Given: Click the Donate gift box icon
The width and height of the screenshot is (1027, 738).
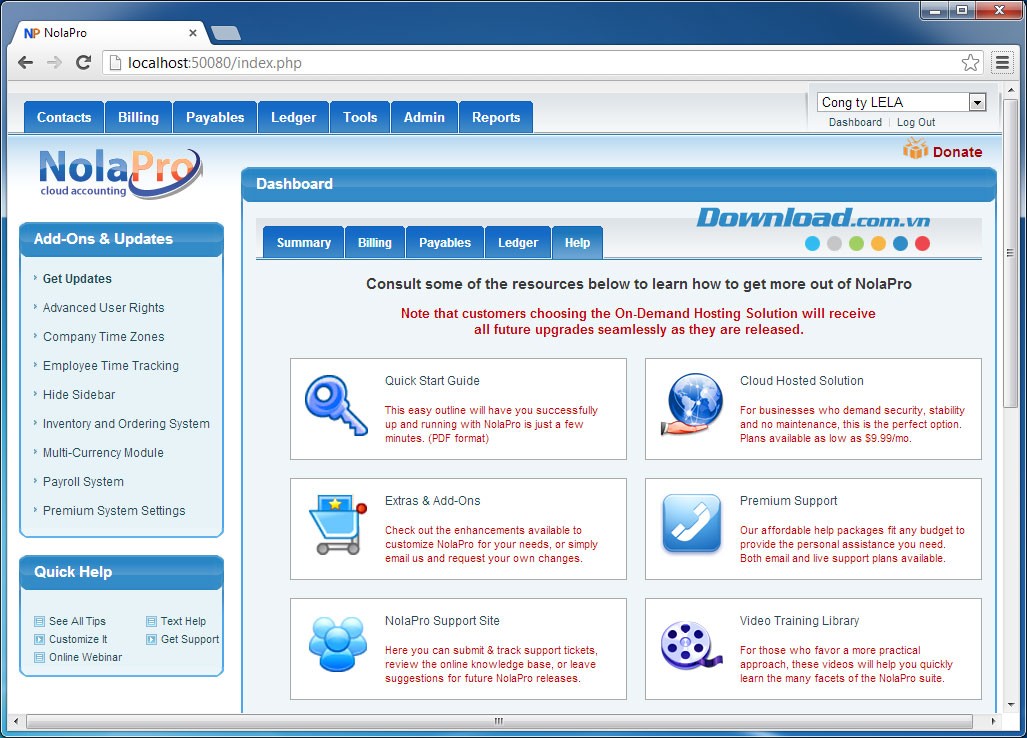Looking at the screenshot, I should click(x=915, y=150).
